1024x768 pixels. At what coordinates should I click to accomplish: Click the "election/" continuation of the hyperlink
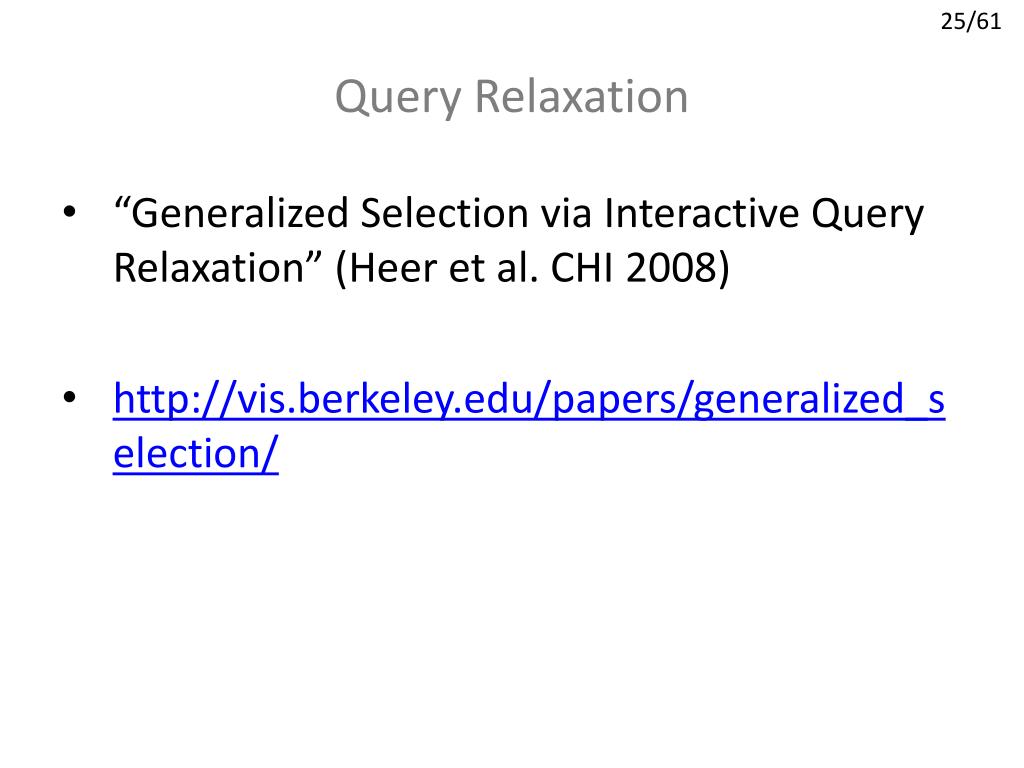[x=196, y=453]
